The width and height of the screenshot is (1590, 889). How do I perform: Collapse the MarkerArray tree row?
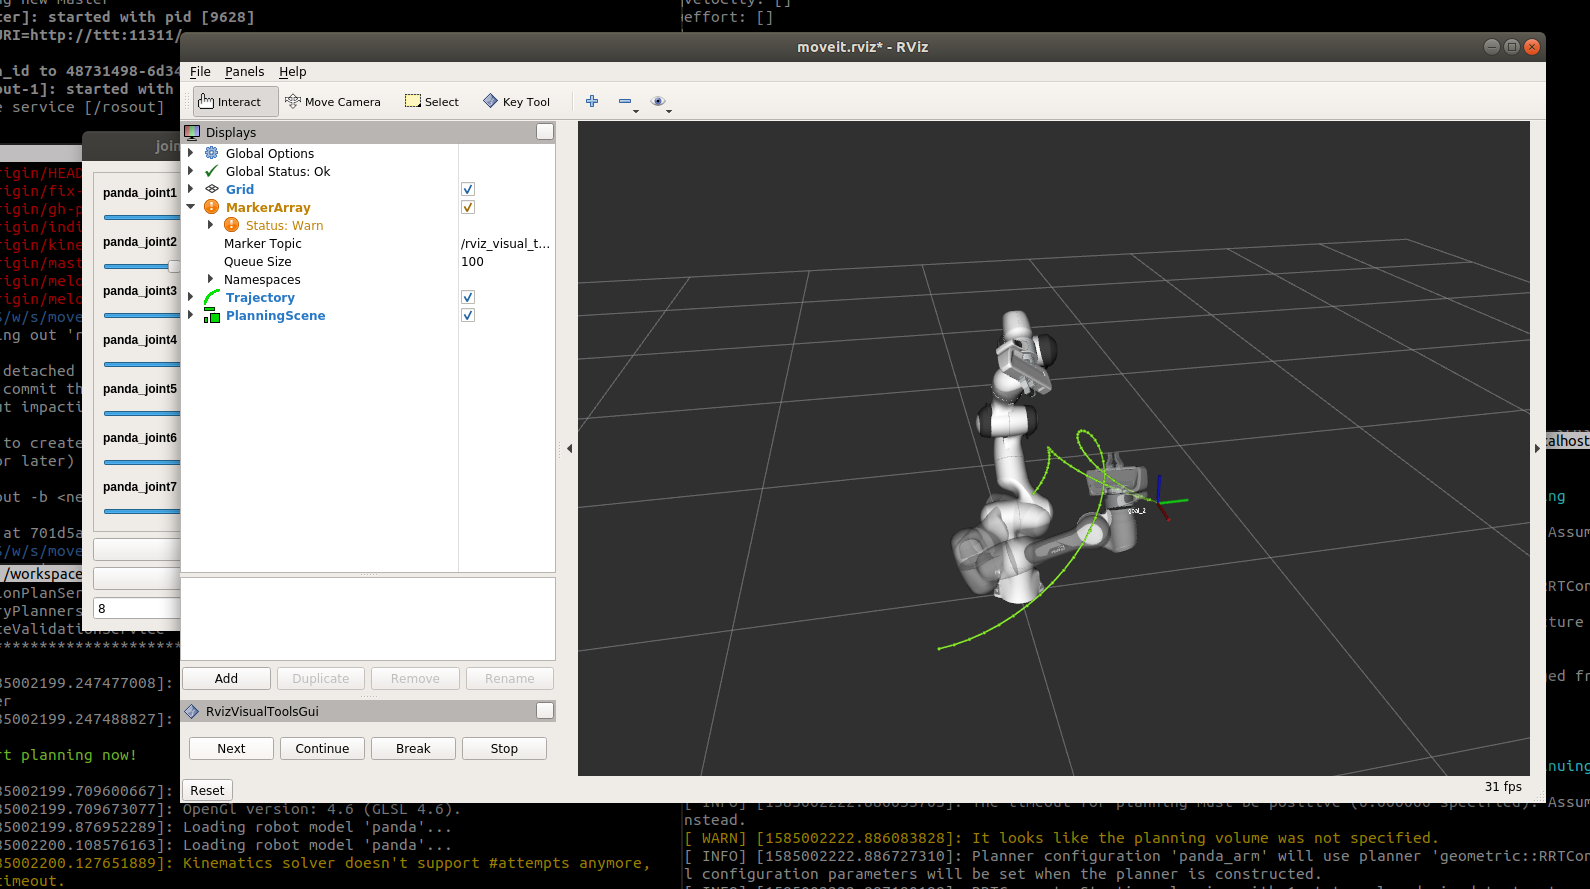(x=191, y=207)
